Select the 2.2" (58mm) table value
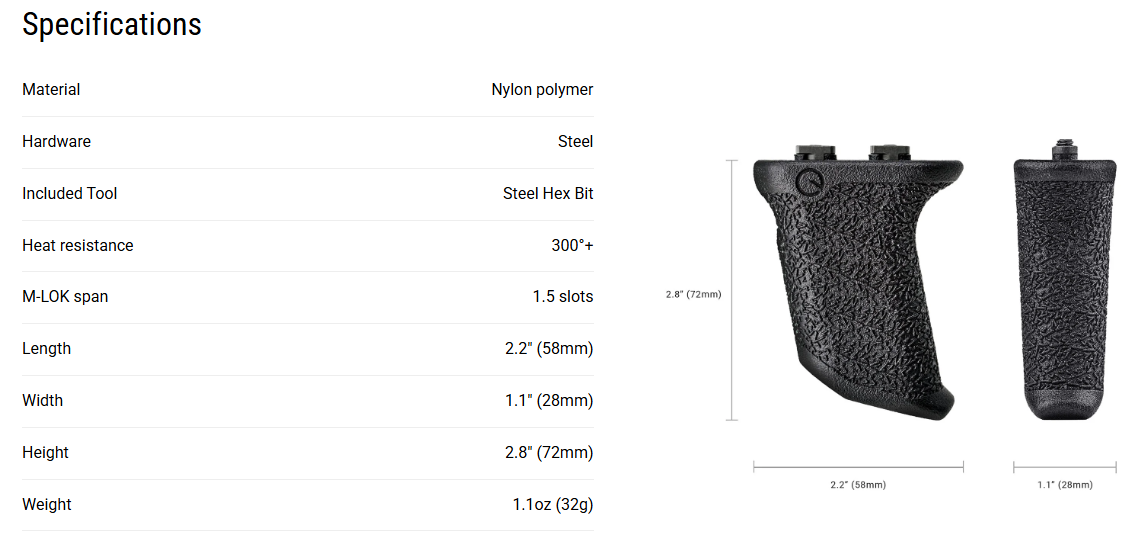The image size is (1140, 535). [549, 349]
